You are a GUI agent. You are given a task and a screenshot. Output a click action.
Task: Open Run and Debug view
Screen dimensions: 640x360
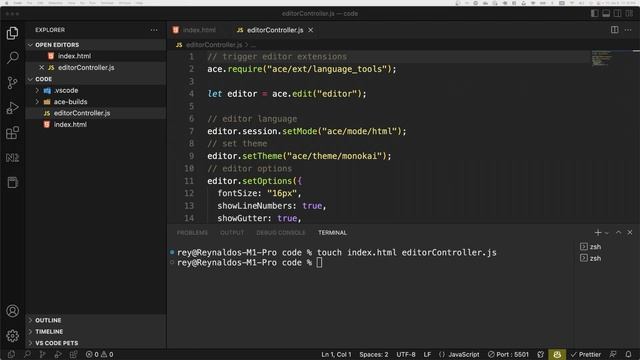coord(12,108)
